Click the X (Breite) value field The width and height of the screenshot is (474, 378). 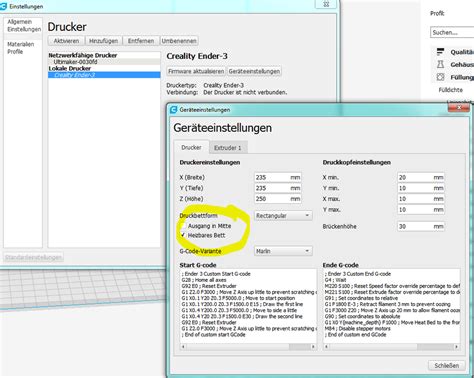pyautogui.click(x=278, y=177)
